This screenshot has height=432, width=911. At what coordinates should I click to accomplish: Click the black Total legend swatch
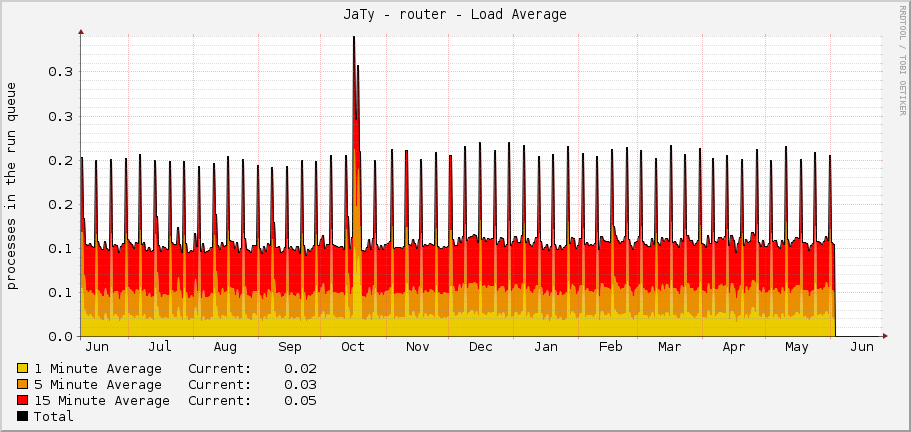pos(23,416)
